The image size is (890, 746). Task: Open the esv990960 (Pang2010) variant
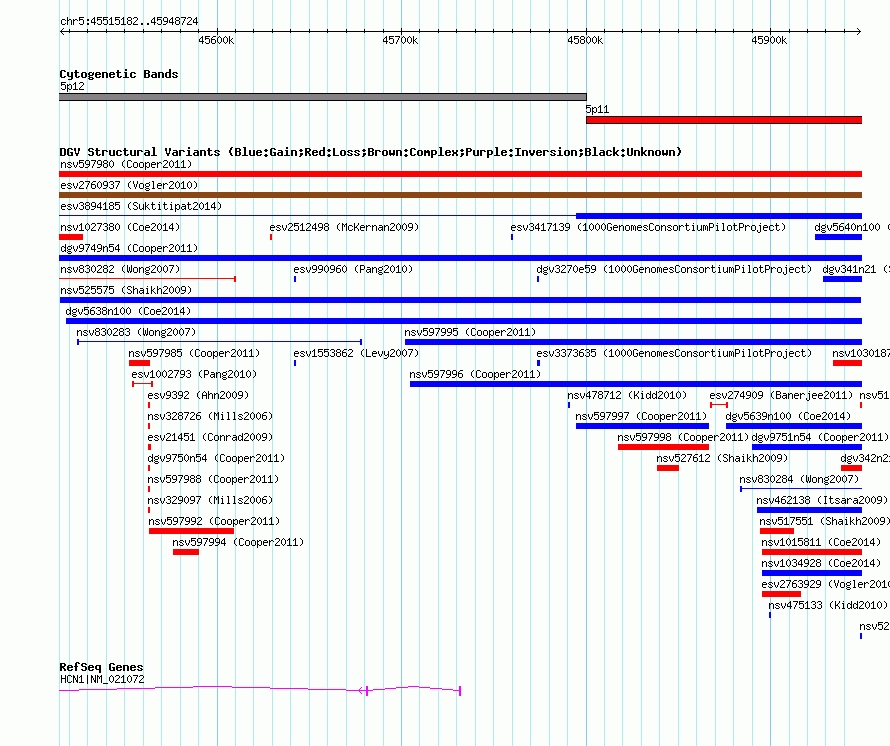click(353, 270)
